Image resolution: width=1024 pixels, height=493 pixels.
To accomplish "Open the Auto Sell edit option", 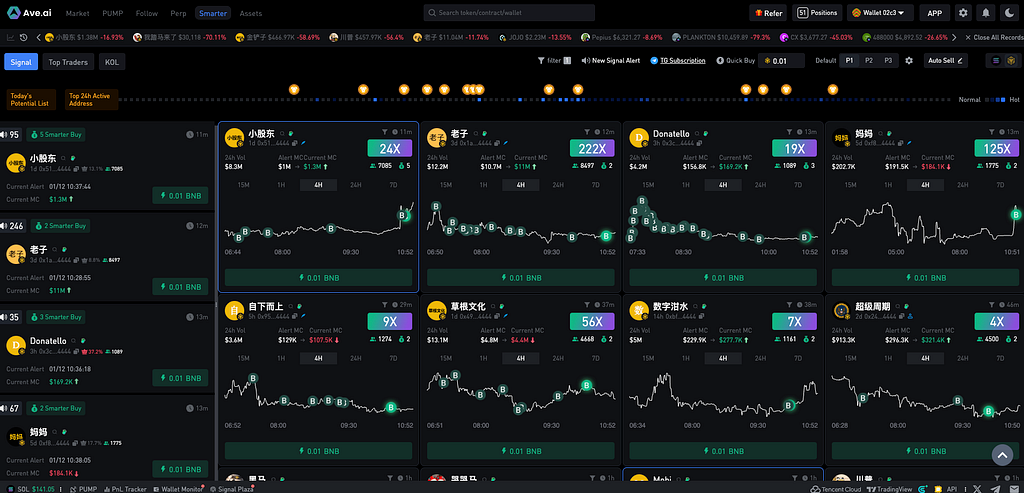I will (946, 61).
